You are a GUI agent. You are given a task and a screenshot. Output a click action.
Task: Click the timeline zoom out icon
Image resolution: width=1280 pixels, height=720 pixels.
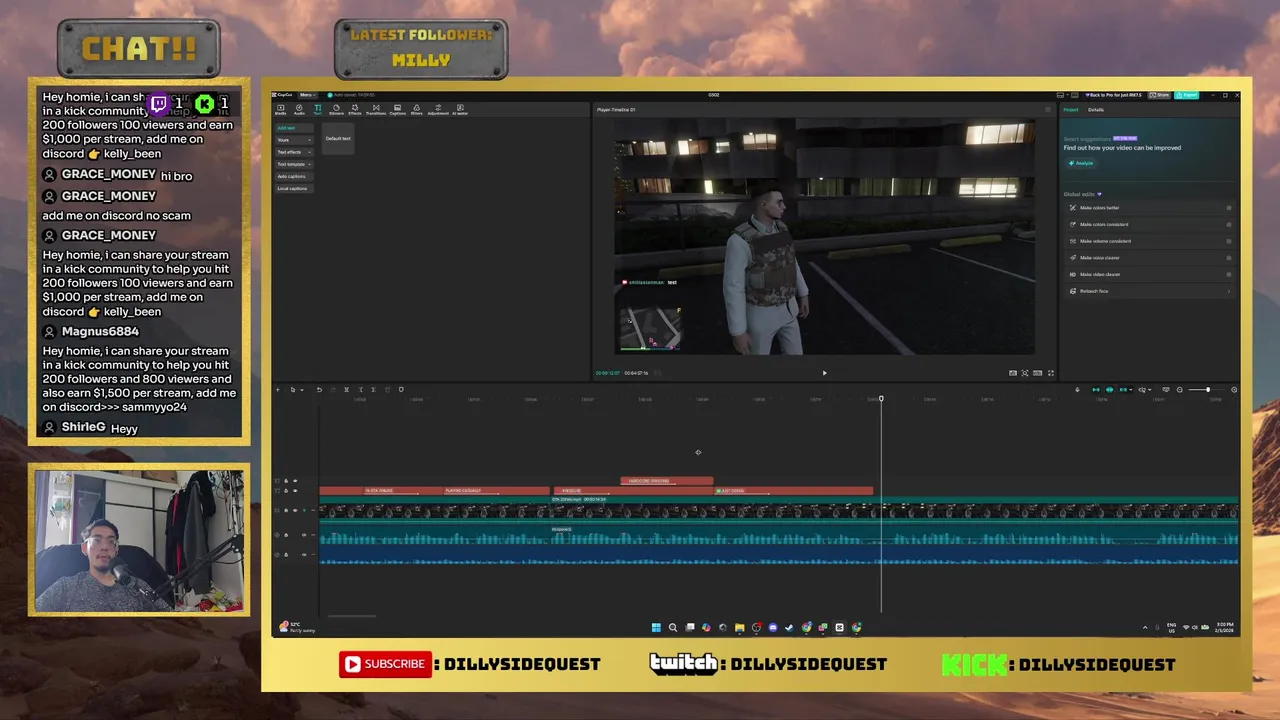[x=1180, y=389]
